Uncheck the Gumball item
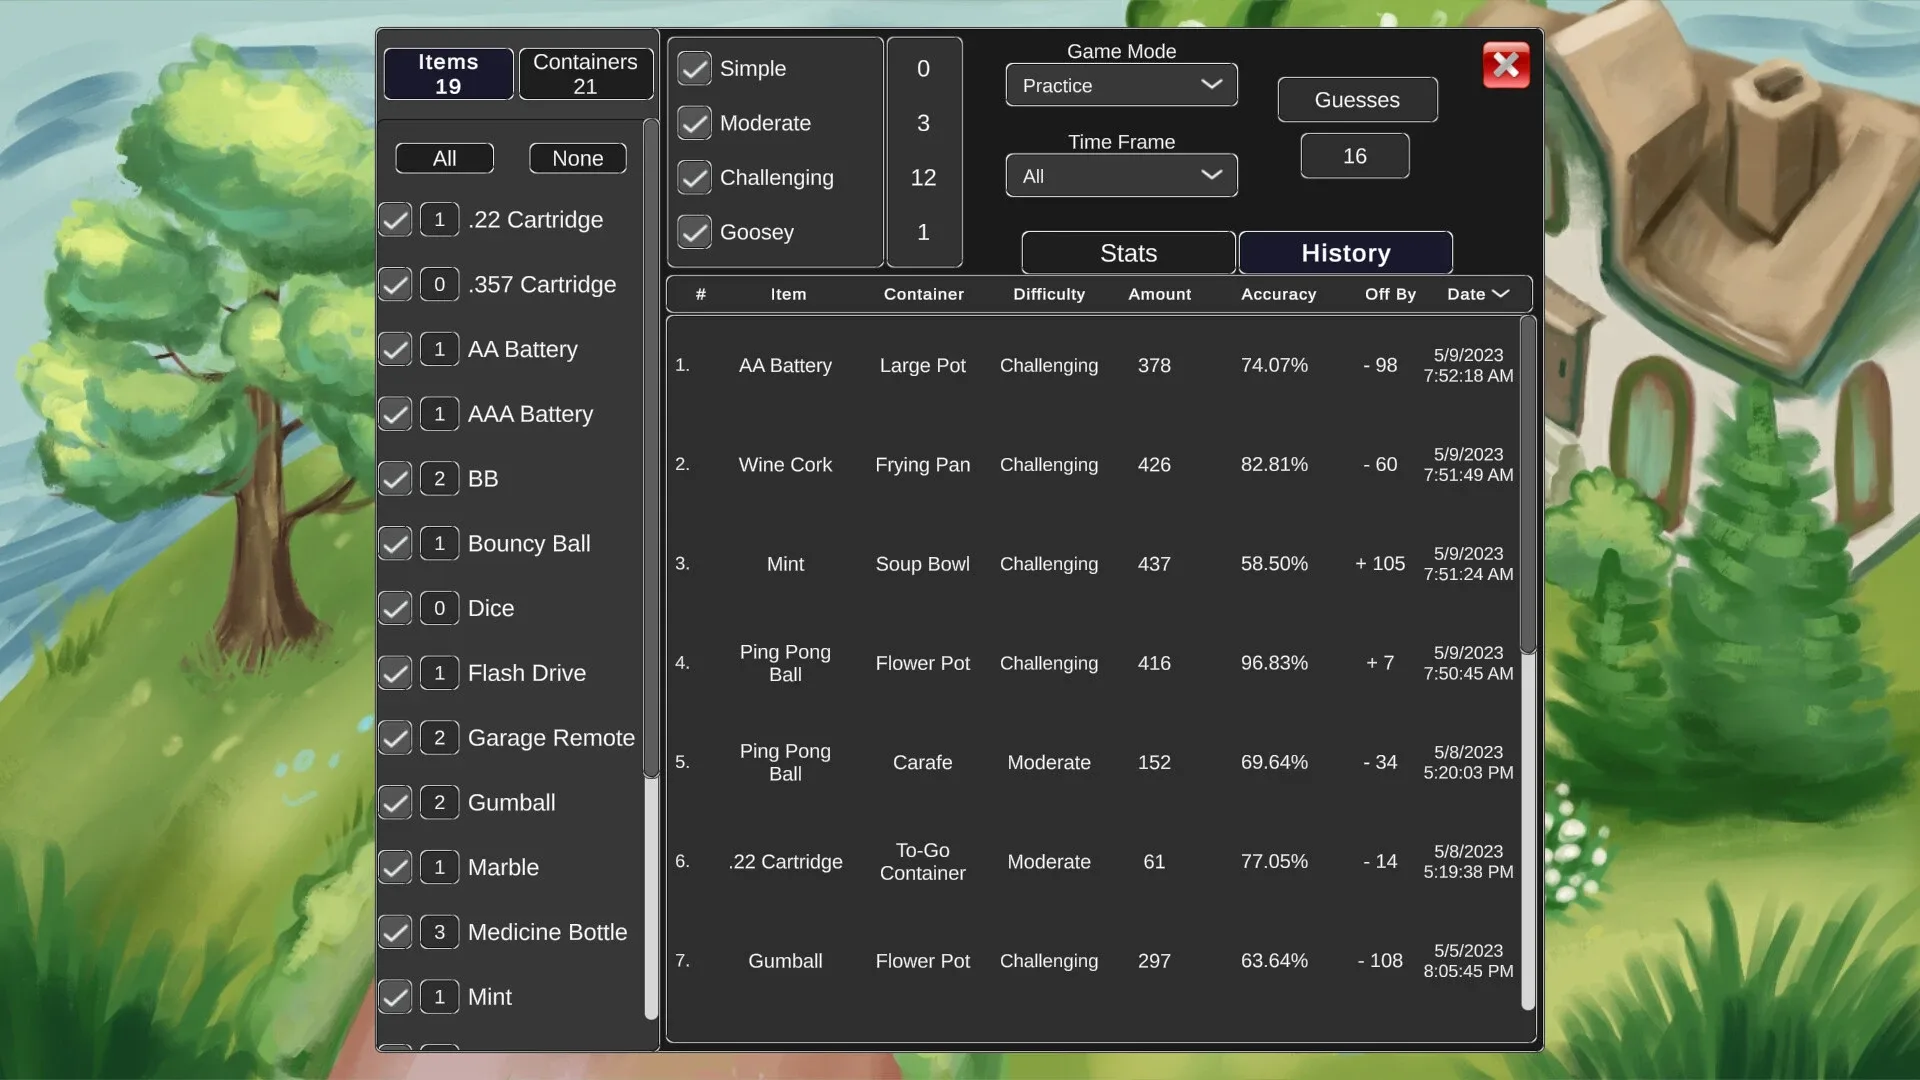 click(395, 802)
